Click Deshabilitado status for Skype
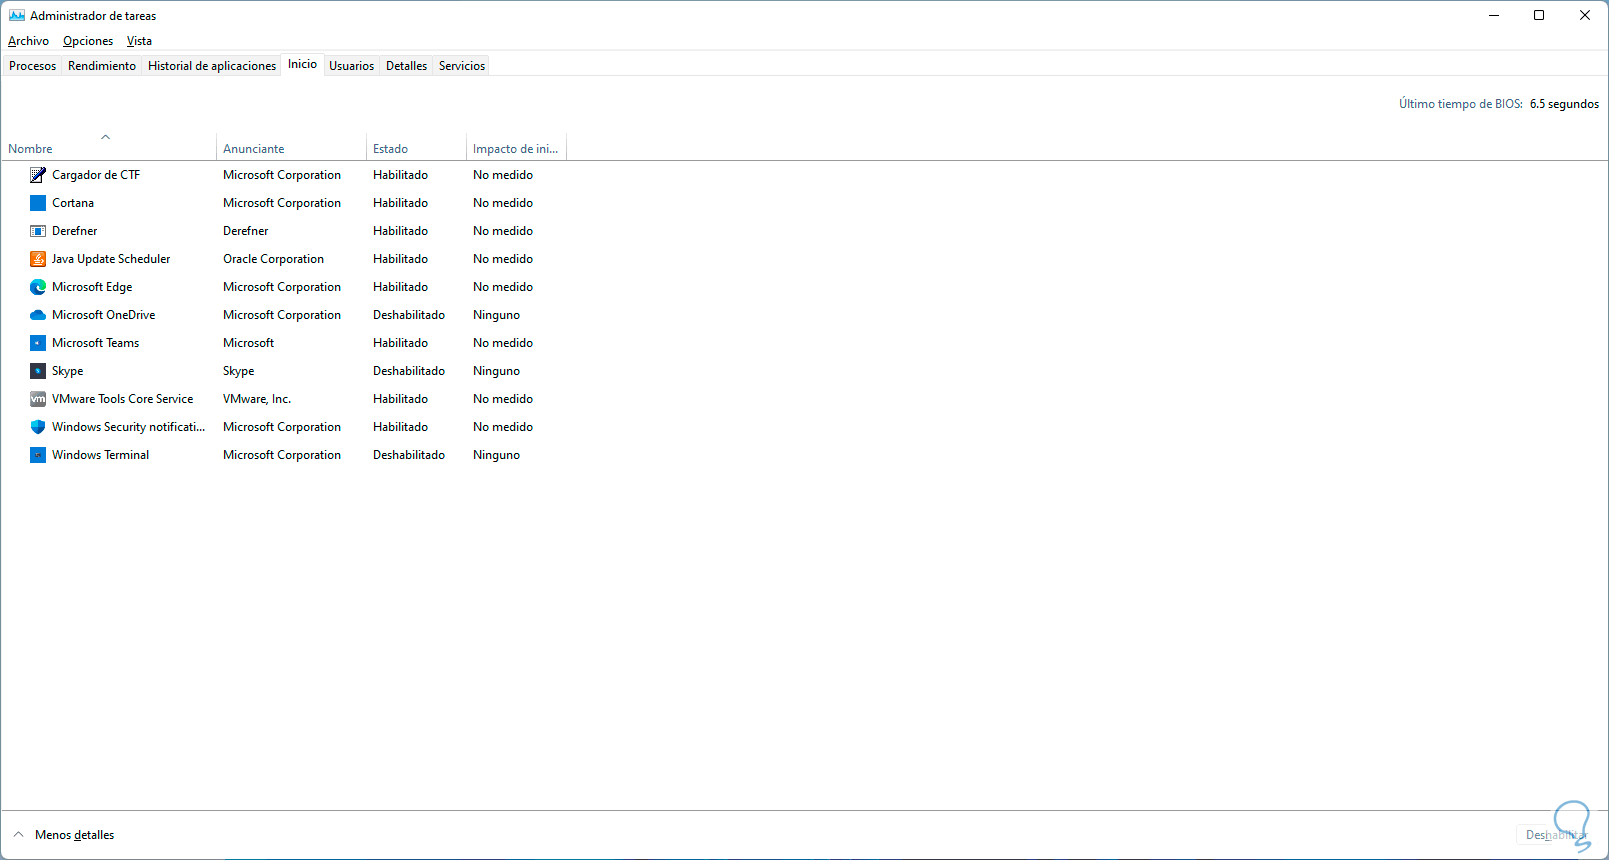The image size is (1609, 860). (x=409, y=371)
